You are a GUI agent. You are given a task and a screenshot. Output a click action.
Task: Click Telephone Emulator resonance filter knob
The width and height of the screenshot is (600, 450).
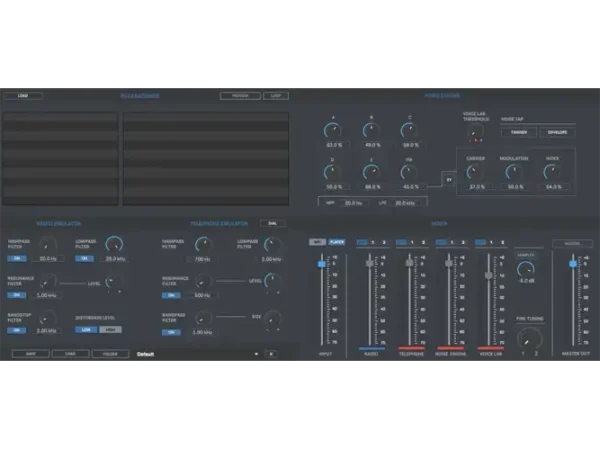tap(203, 282)
